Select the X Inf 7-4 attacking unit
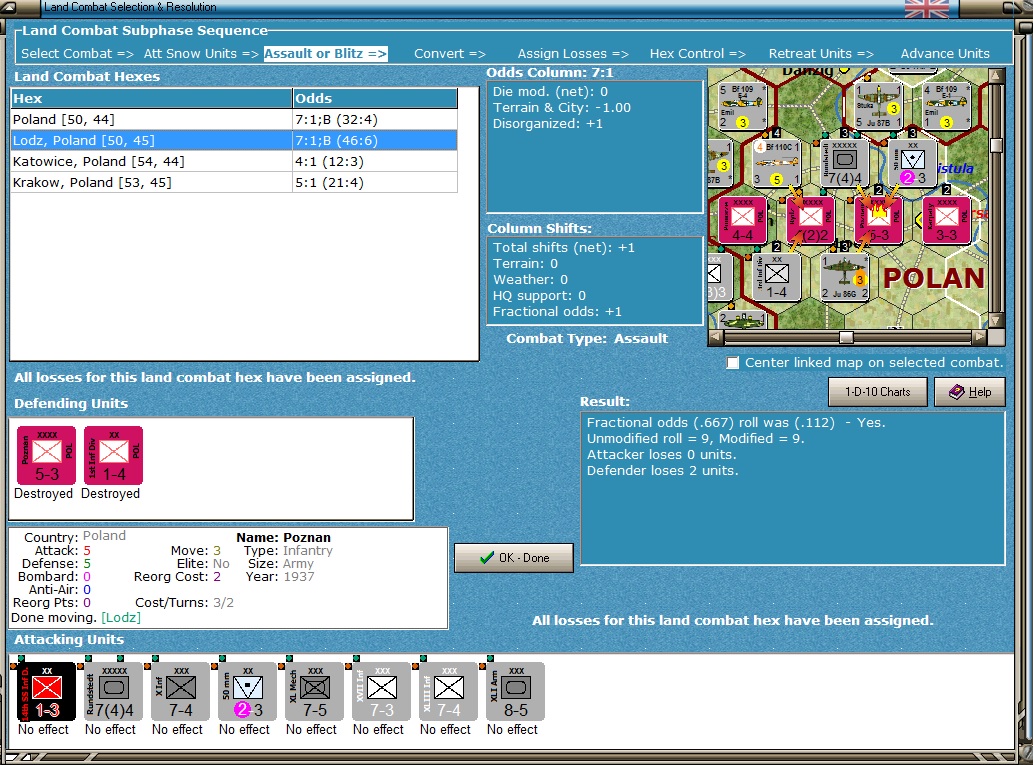 pos(181,692)
